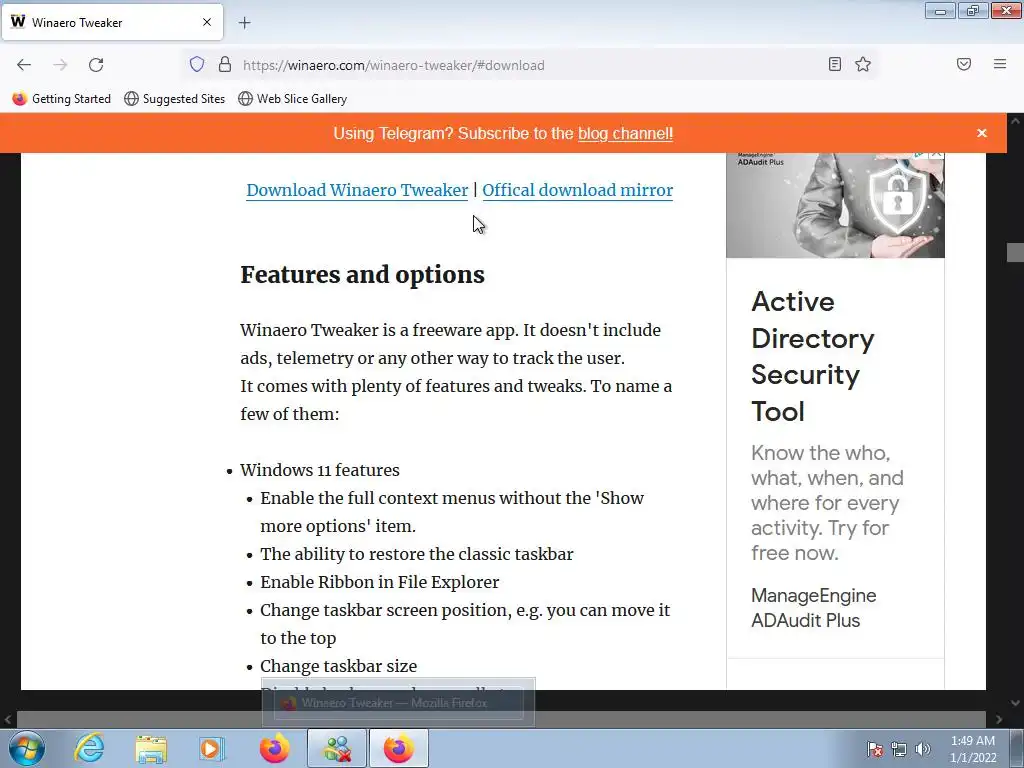Open the Windows Start button
The image size is (1024, 768).
(26, 748)
